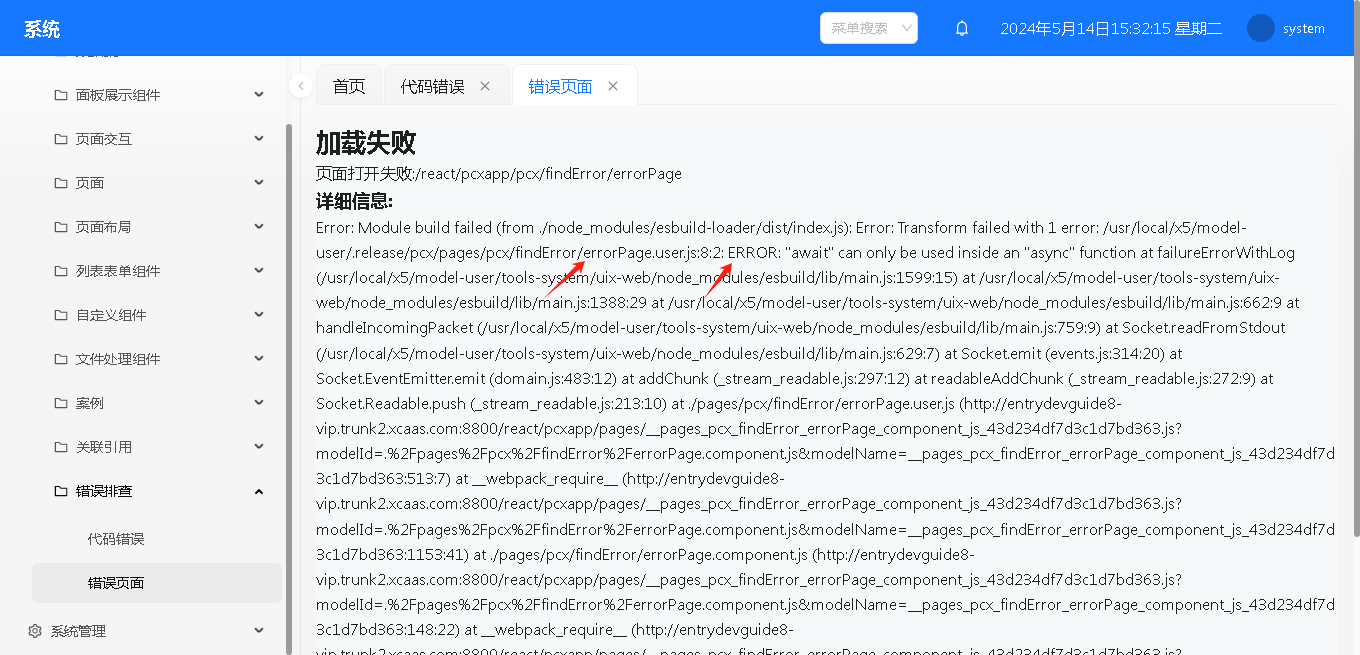Click the notification bell icon

(962, 29)
